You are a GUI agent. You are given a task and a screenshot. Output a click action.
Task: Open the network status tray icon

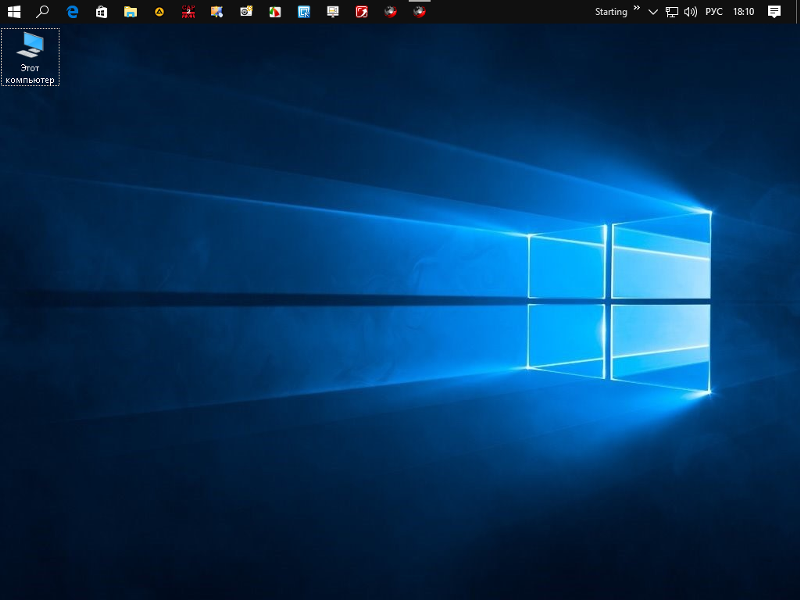[x=671, y=12]
